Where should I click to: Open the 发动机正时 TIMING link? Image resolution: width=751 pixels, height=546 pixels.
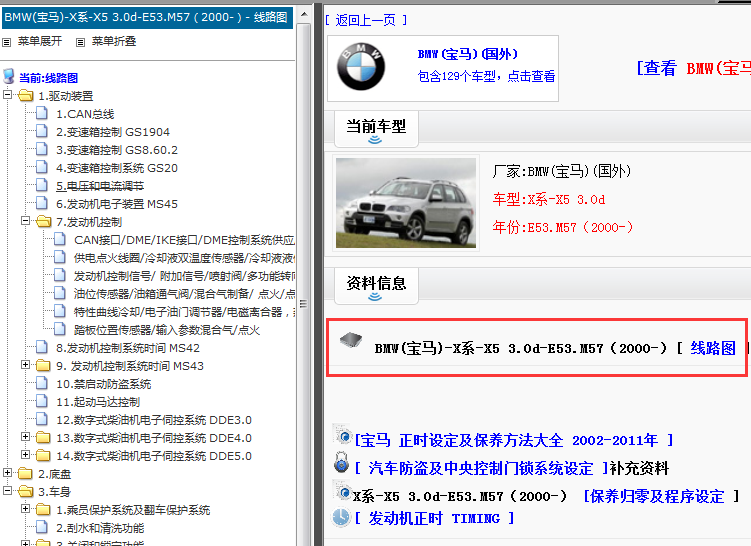pos(434,518)
